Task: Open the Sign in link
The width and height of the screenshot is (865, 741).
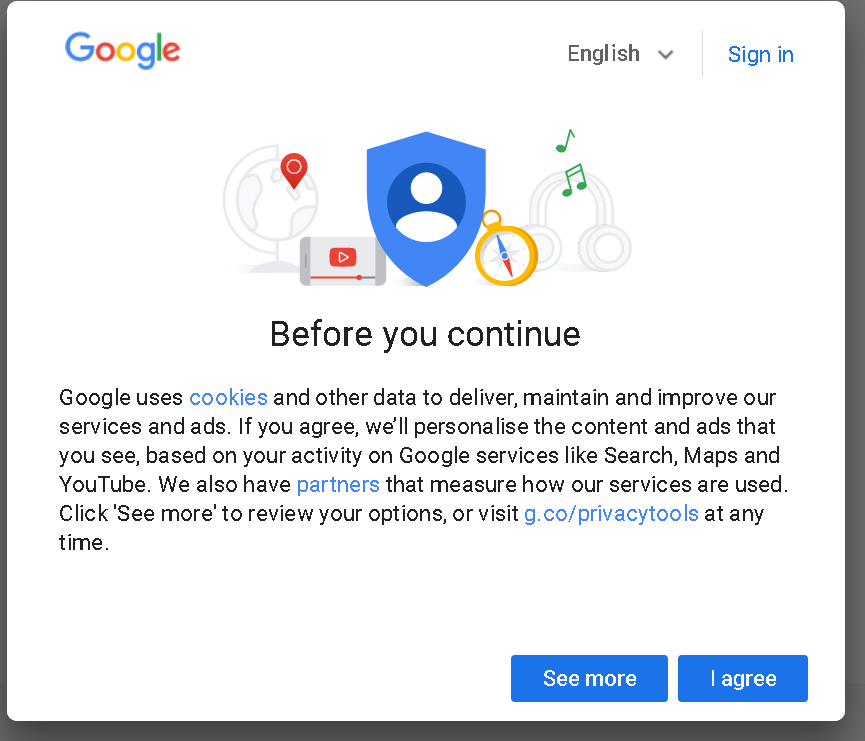Action: (760, 55)
